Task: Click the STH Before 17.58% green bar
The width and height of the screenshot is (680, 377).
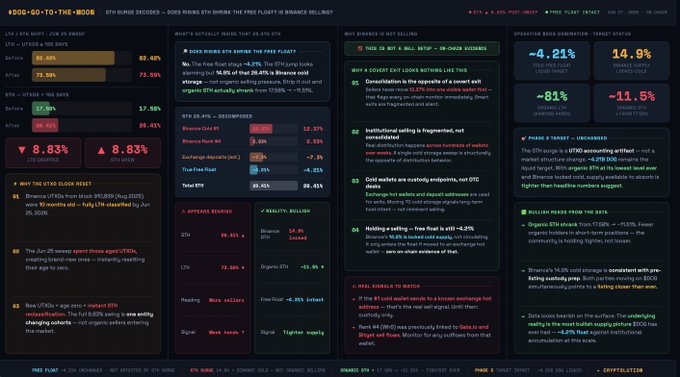Action: pos(41,108)
